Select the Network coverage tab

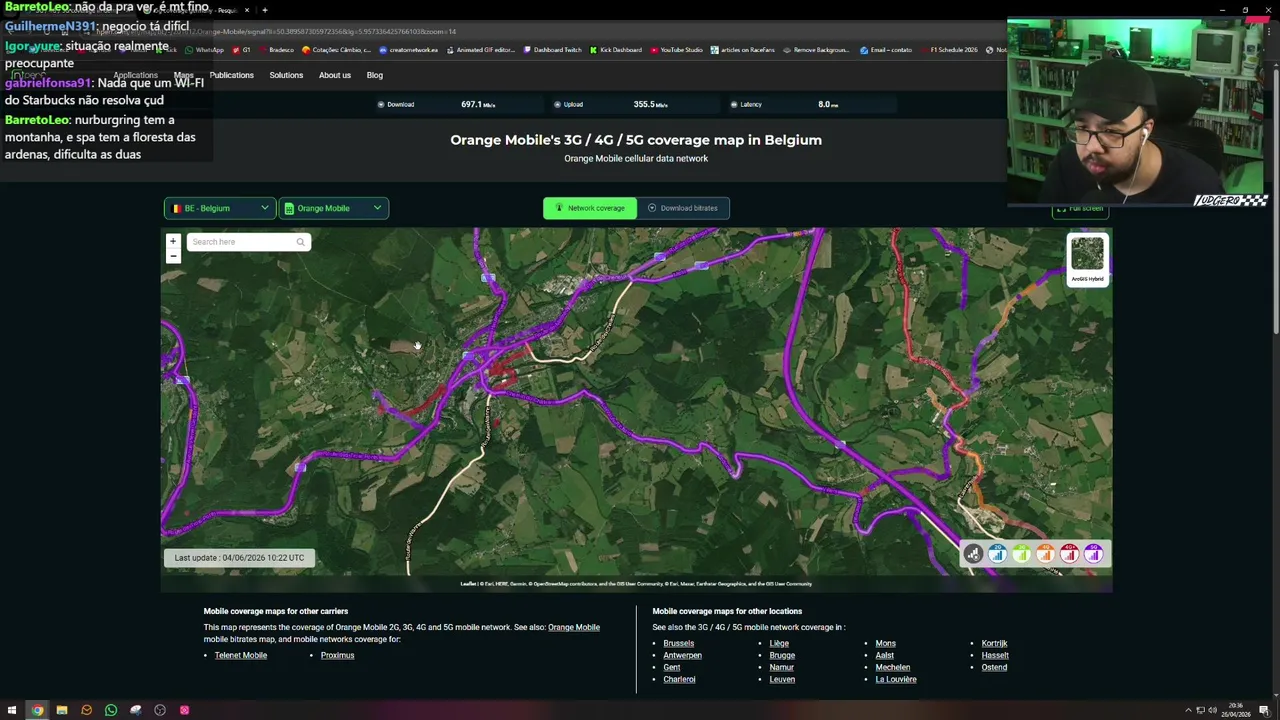tap(589, 208)
